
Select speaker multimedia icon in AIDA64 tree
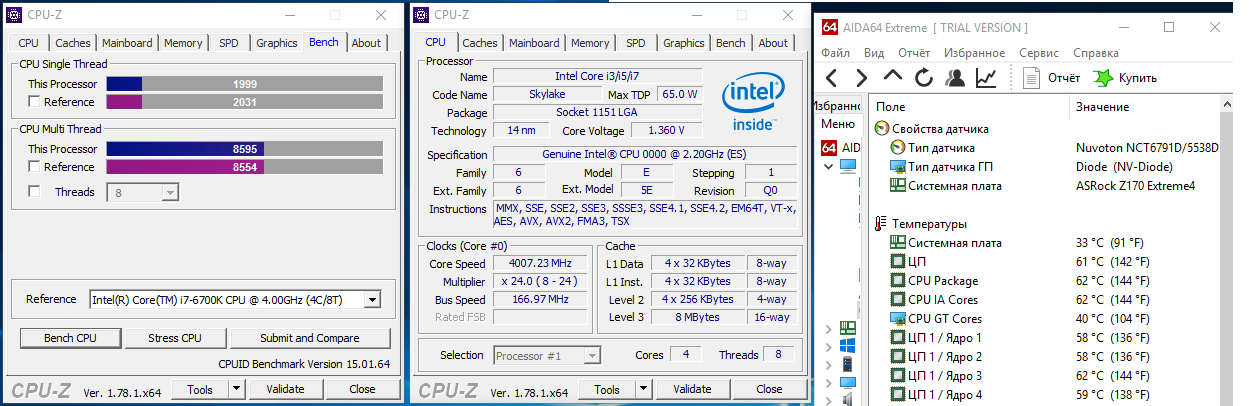(848, 399)
